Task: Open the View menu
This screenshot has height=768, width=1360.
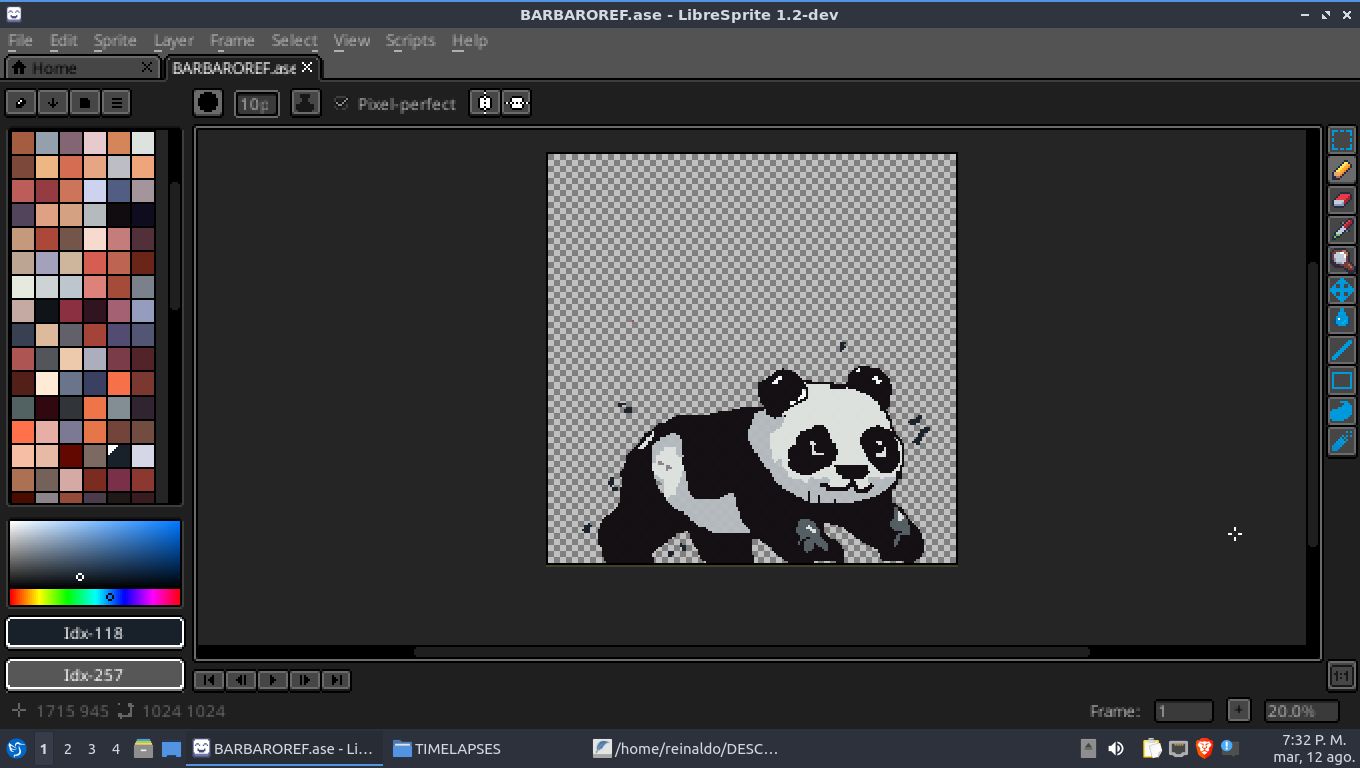Action: tap(351, 40)
